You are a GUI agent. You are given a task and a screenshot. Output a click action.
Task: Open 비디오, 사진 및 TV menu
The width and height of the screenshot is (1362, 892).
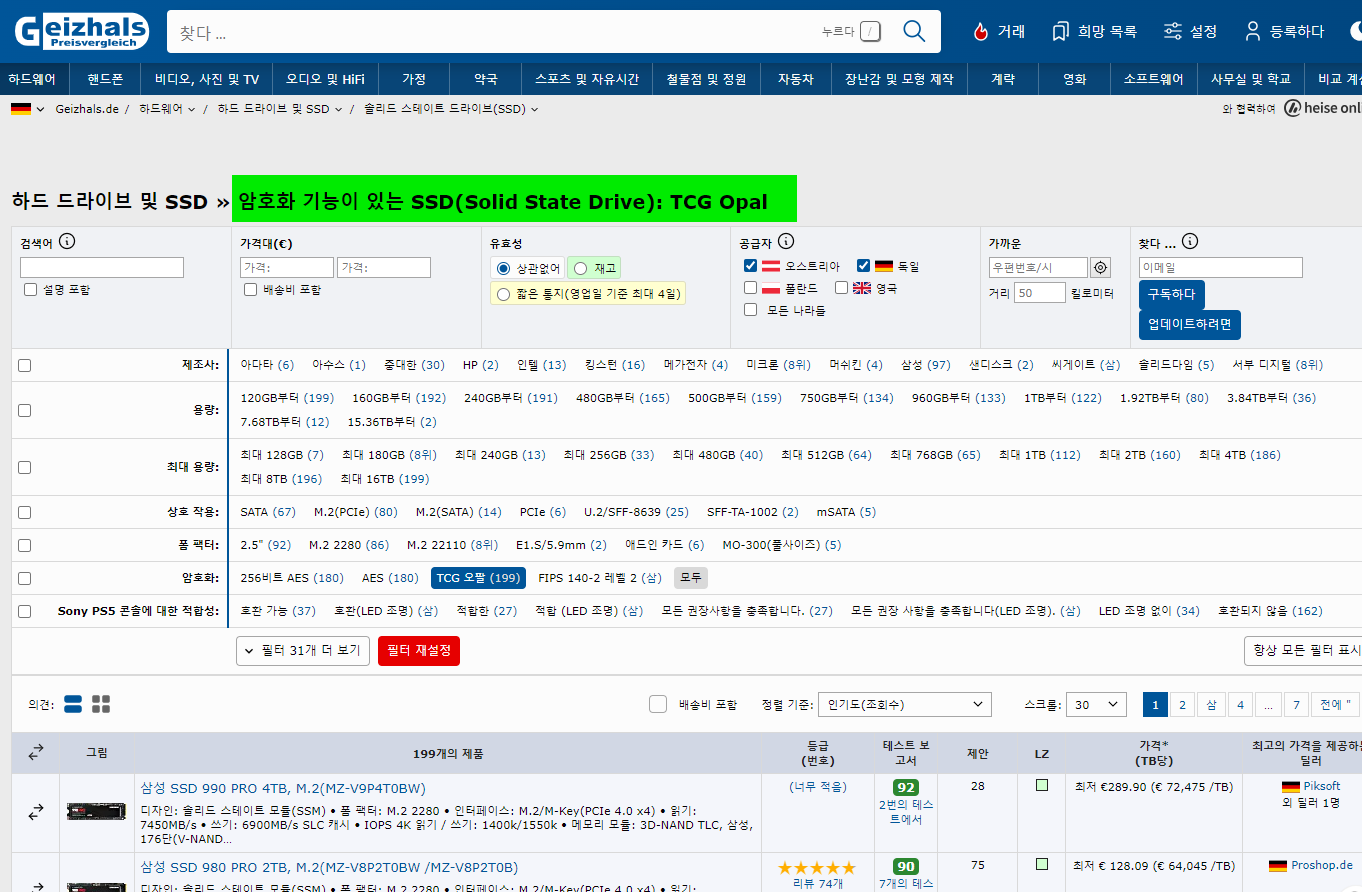click(x=207, y=79)
